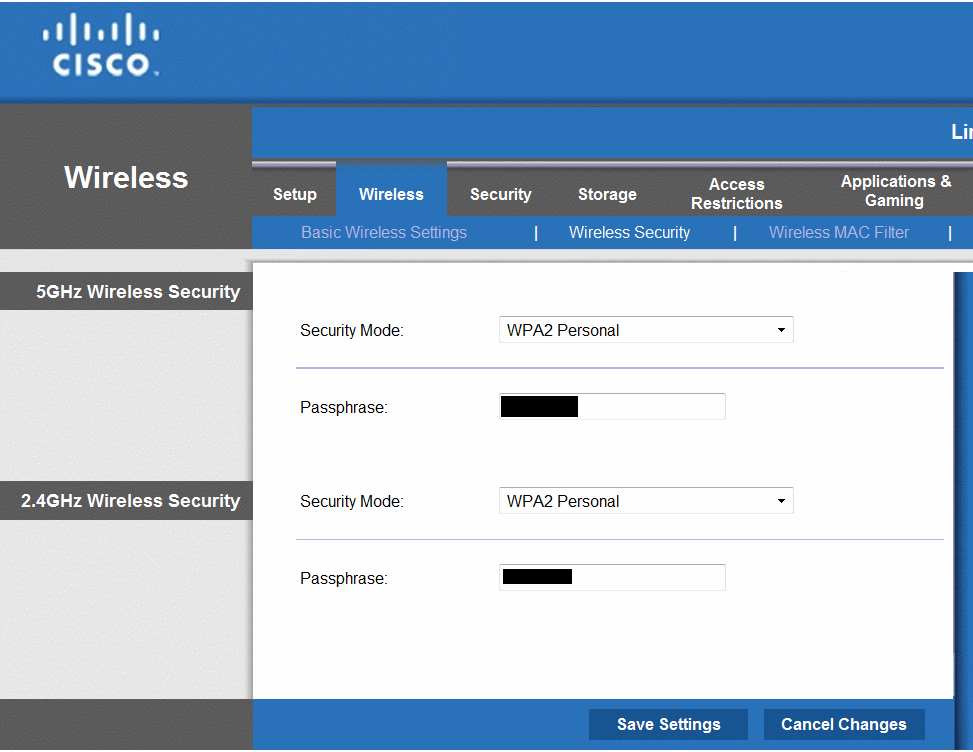This screenshot has width=973, height=752.
Task: Click the Save Settings button
Action: pos(668,724)
